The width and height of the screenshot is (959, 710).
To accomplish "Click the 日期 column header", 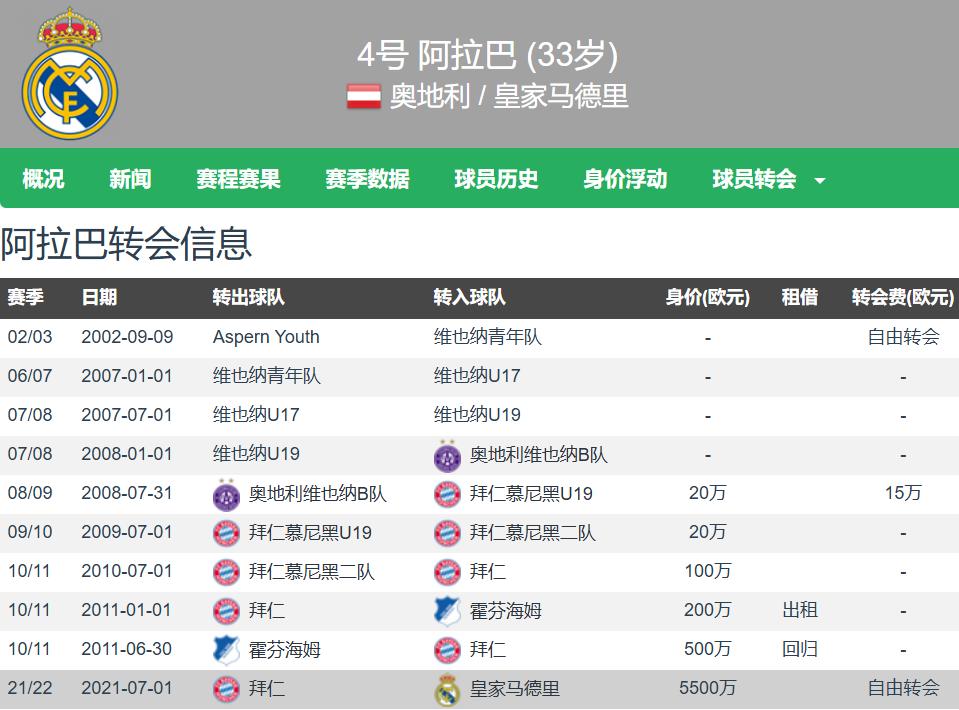I will tap(99, 297).
